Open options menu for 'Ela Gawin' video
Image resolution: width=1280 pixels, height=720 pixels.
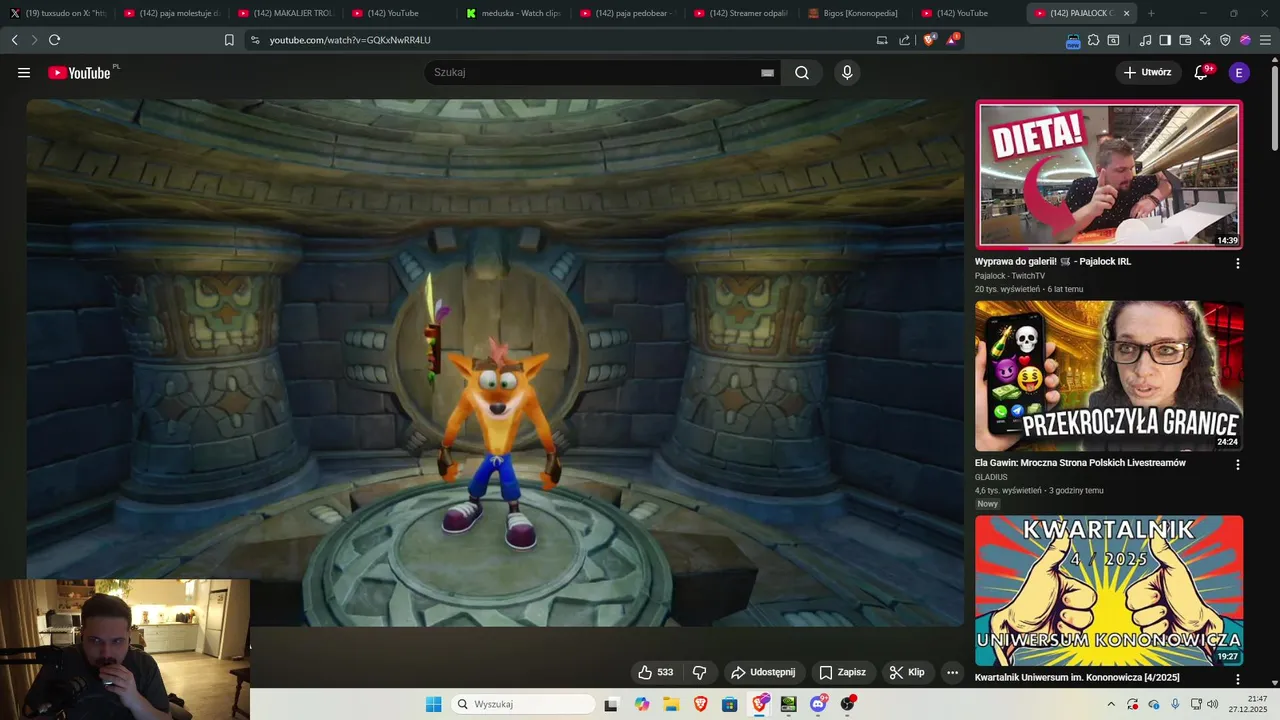1237,465
